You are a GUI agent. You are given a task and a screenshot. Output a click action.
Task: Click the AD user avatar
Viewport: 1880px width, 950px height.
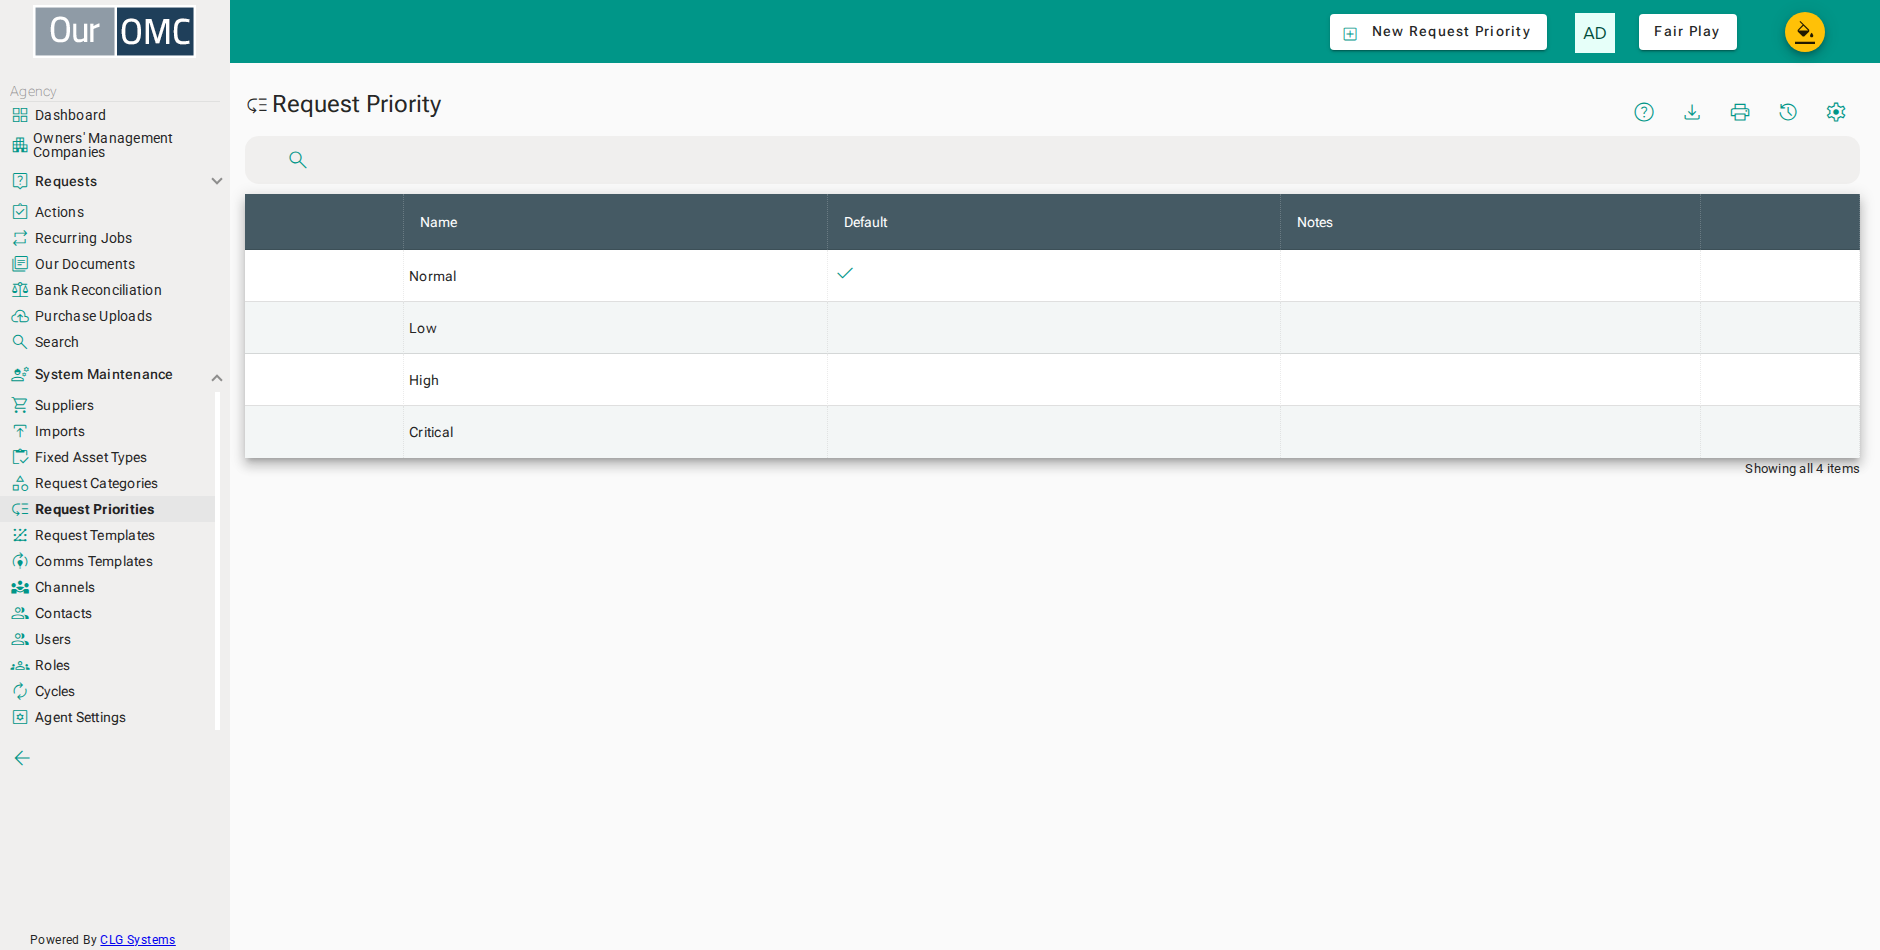(1595, 33)
